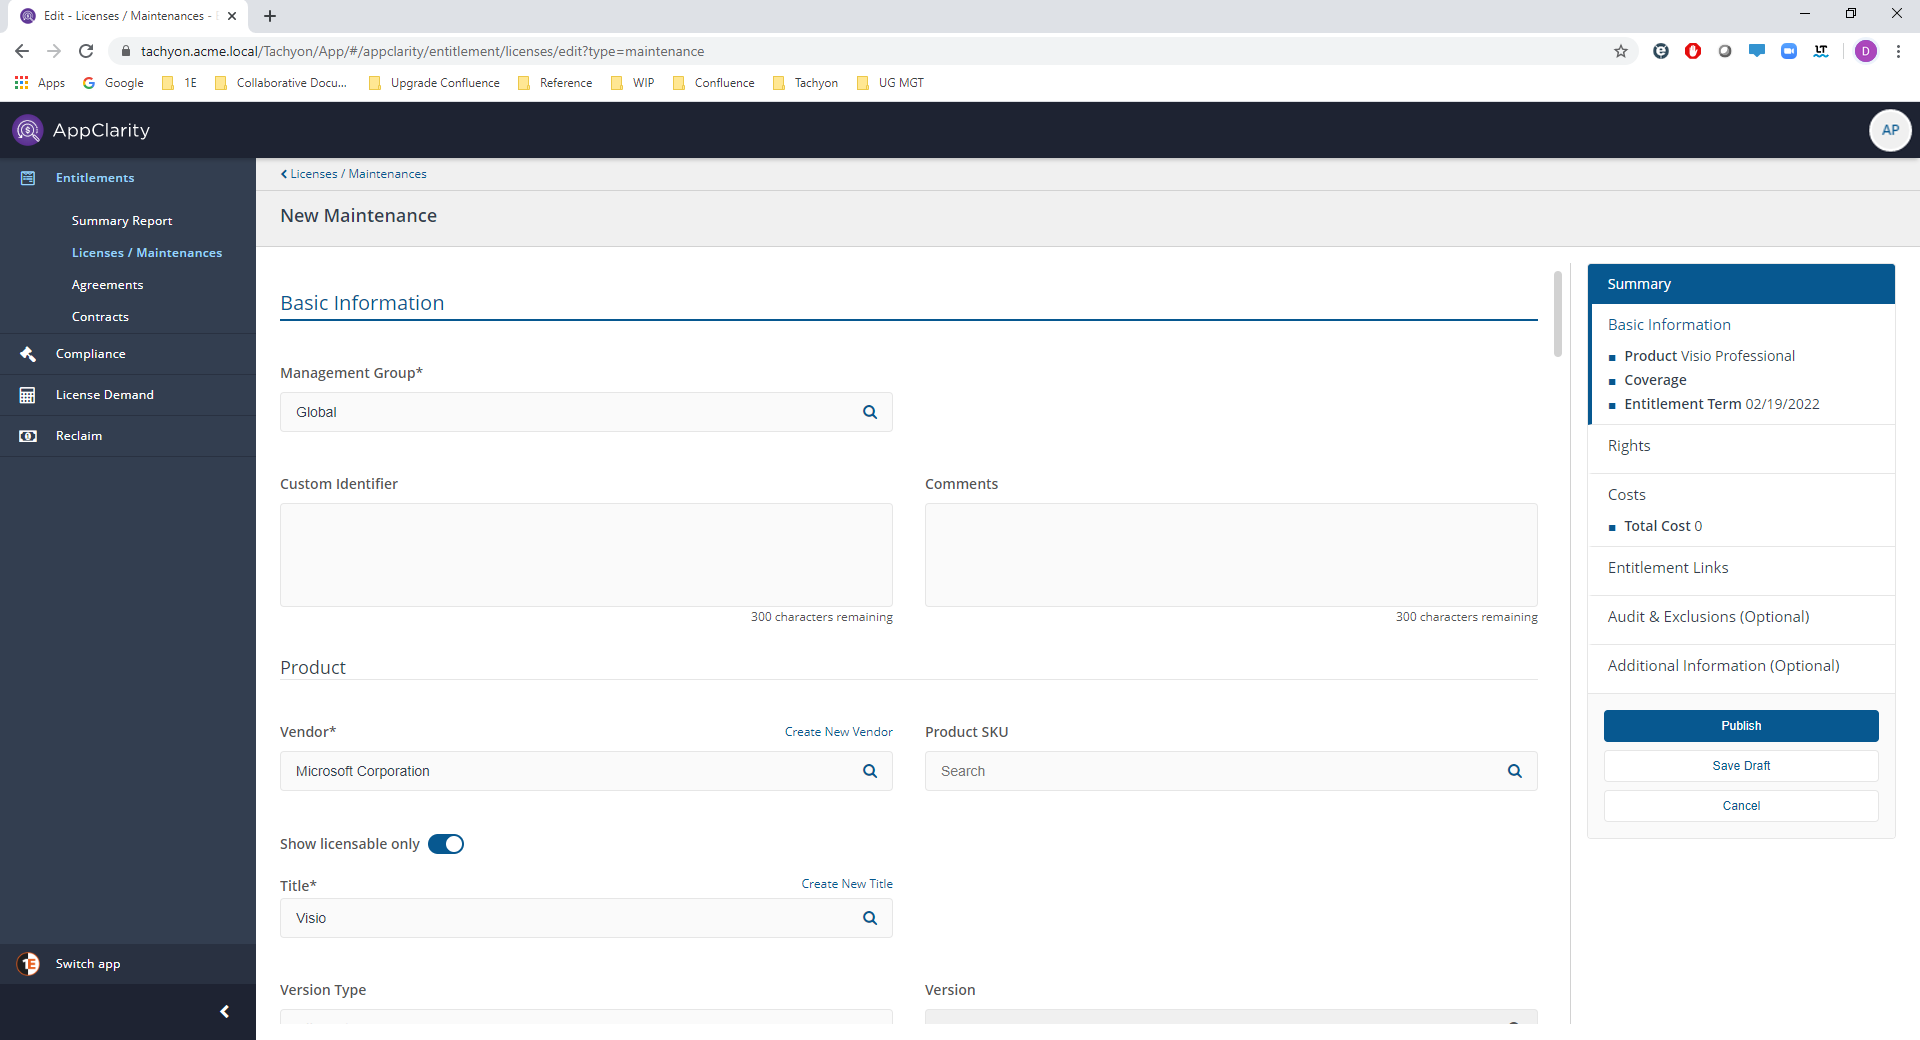
Task: Click into the Comments text area
Action: 1231,555
